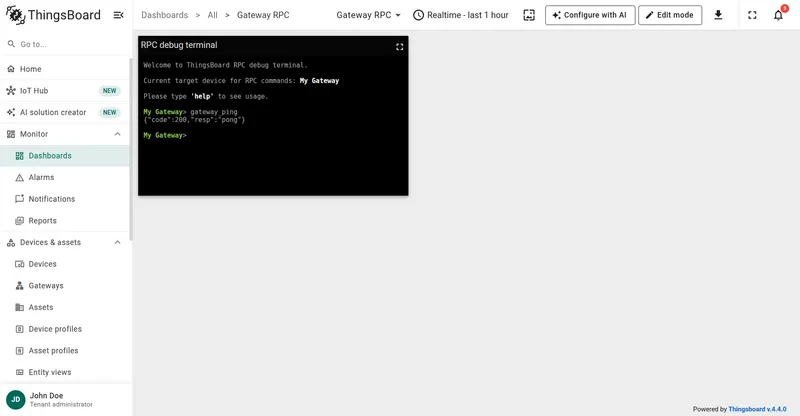This screenshot has height=416, width=800.
Task: Click the Reports sidebar icon
Action: [x=19, y=221]
